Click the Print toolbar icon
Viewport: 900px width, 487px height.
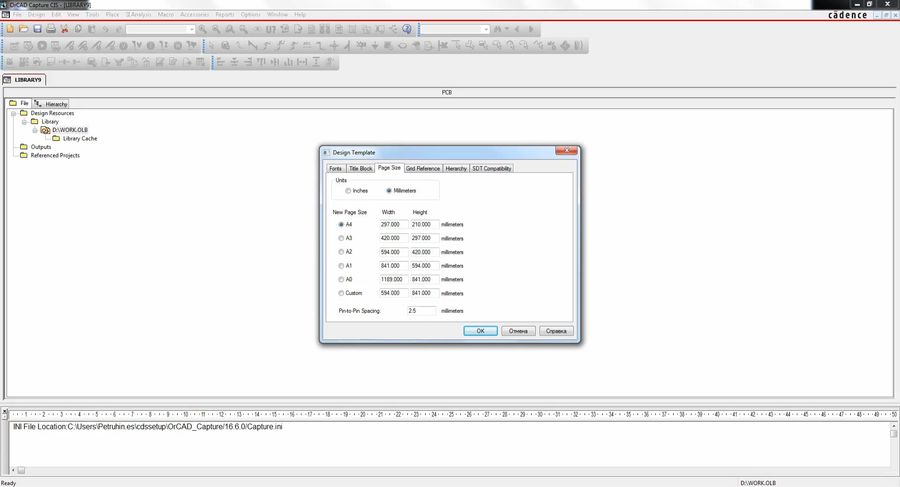51,29
